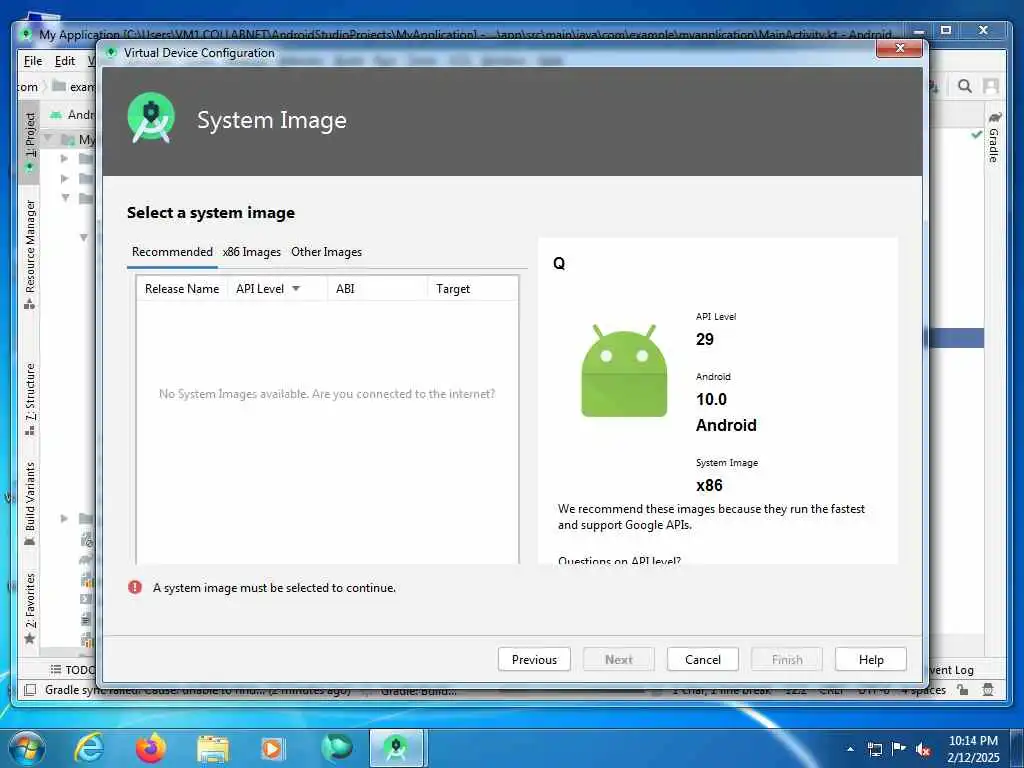Click the inspector hat icon in status bar
The width and height of the screenshot is (1024, 768).
pyautogui.click(x=988, y=690)
